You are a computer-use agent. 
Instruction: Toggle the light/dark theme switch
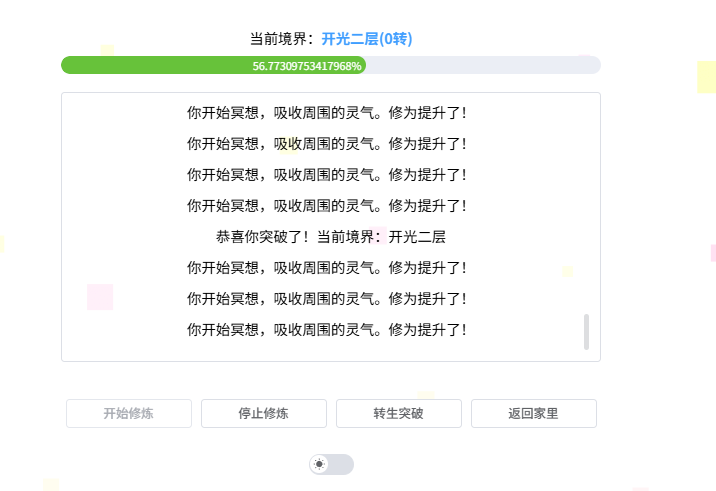coord(332,464)
